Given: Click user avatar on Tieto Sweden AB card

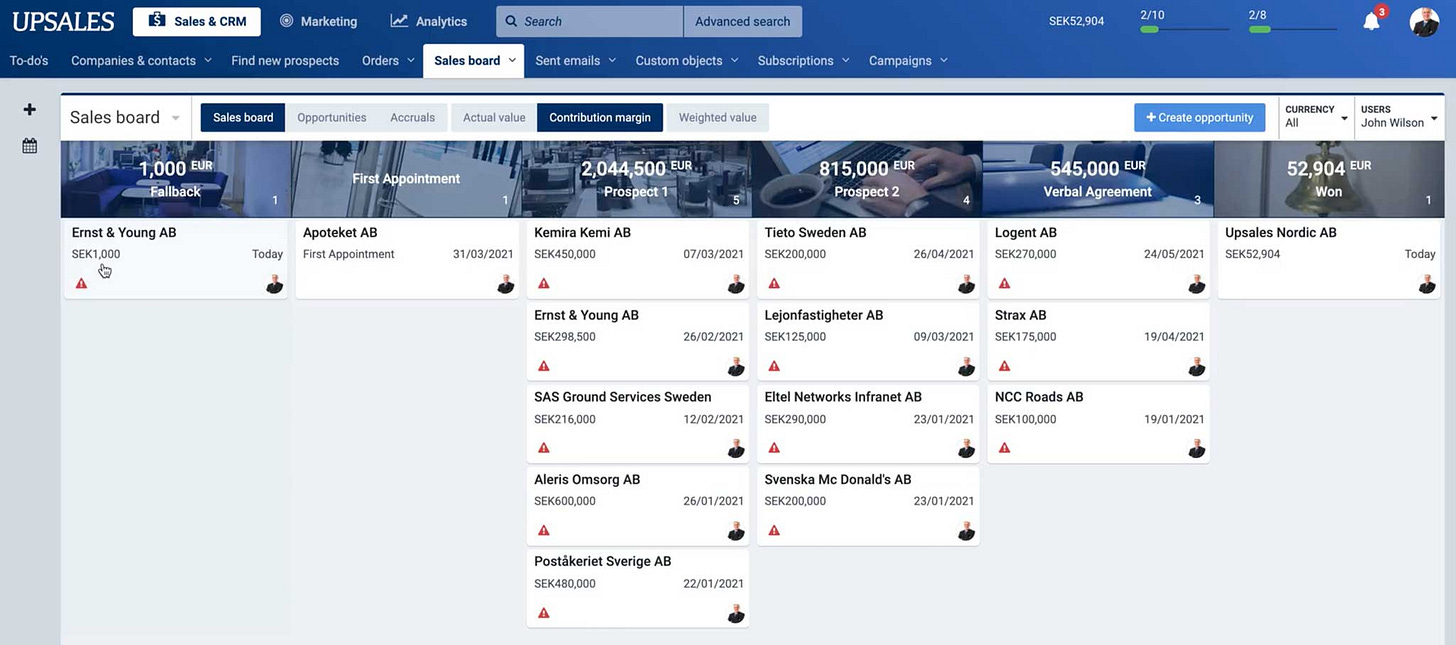Looking at the screenshot, I should pyautogui.click(x=966, y=284).
